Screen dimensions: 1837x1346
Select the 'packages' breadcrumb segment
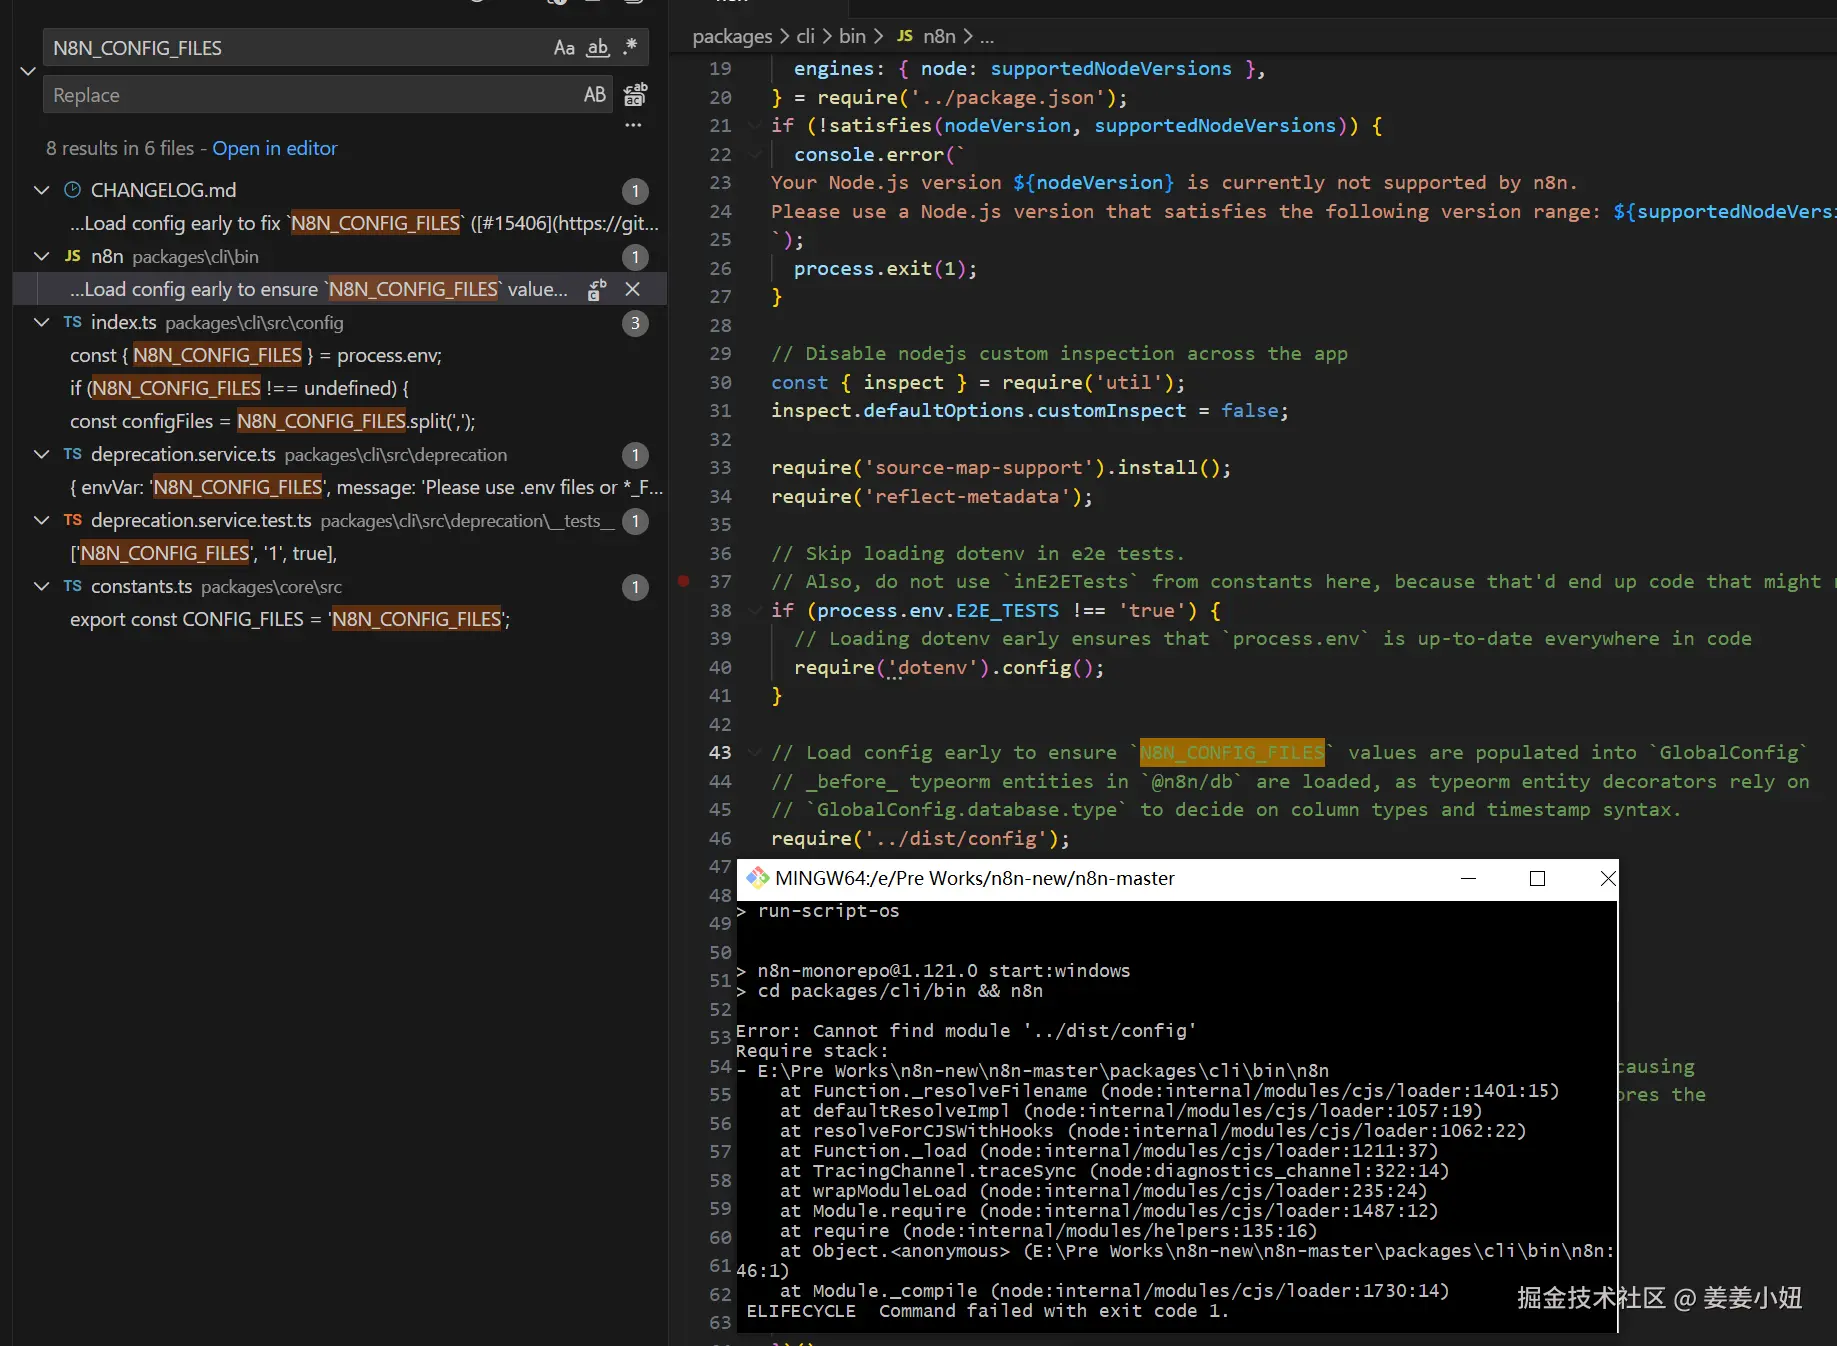(x=732, y=36)
